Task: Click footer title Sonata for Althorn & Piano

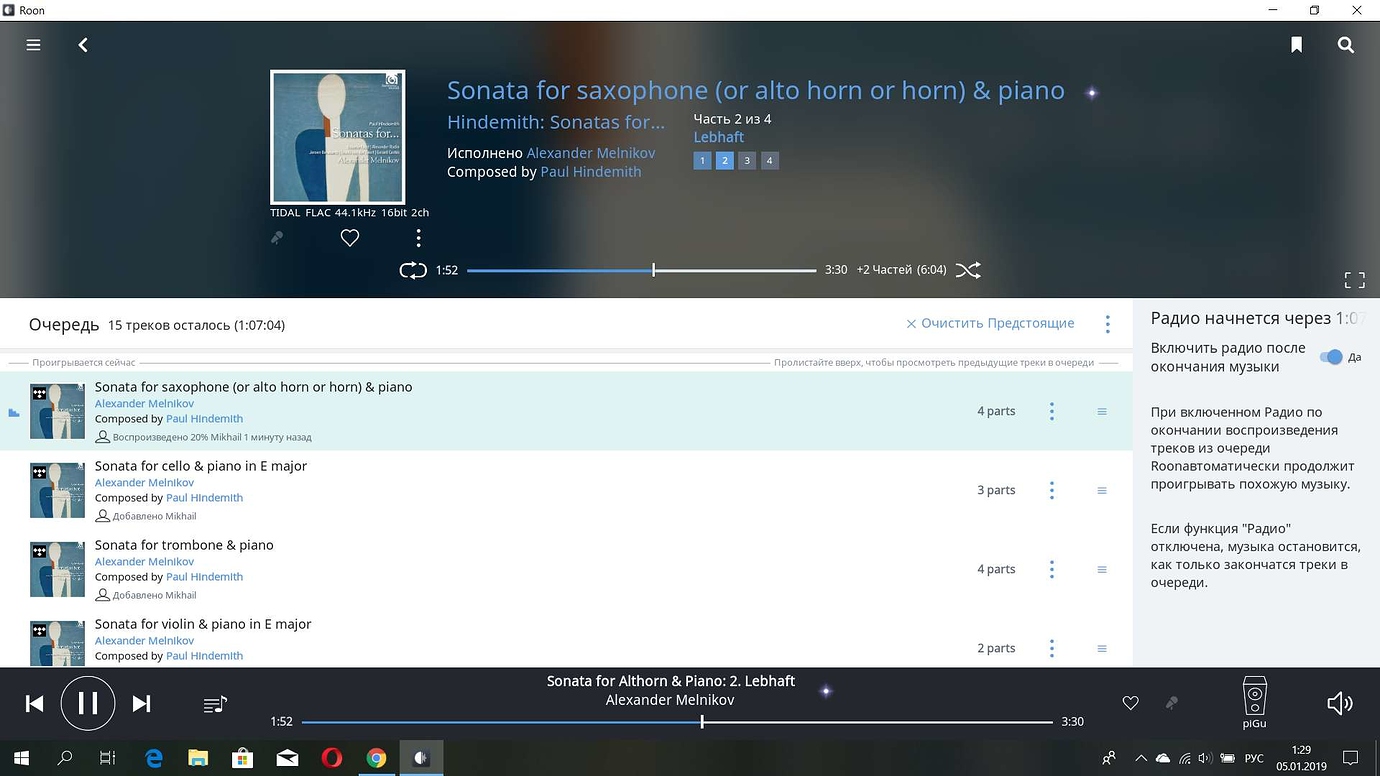Action: [670, 681]
